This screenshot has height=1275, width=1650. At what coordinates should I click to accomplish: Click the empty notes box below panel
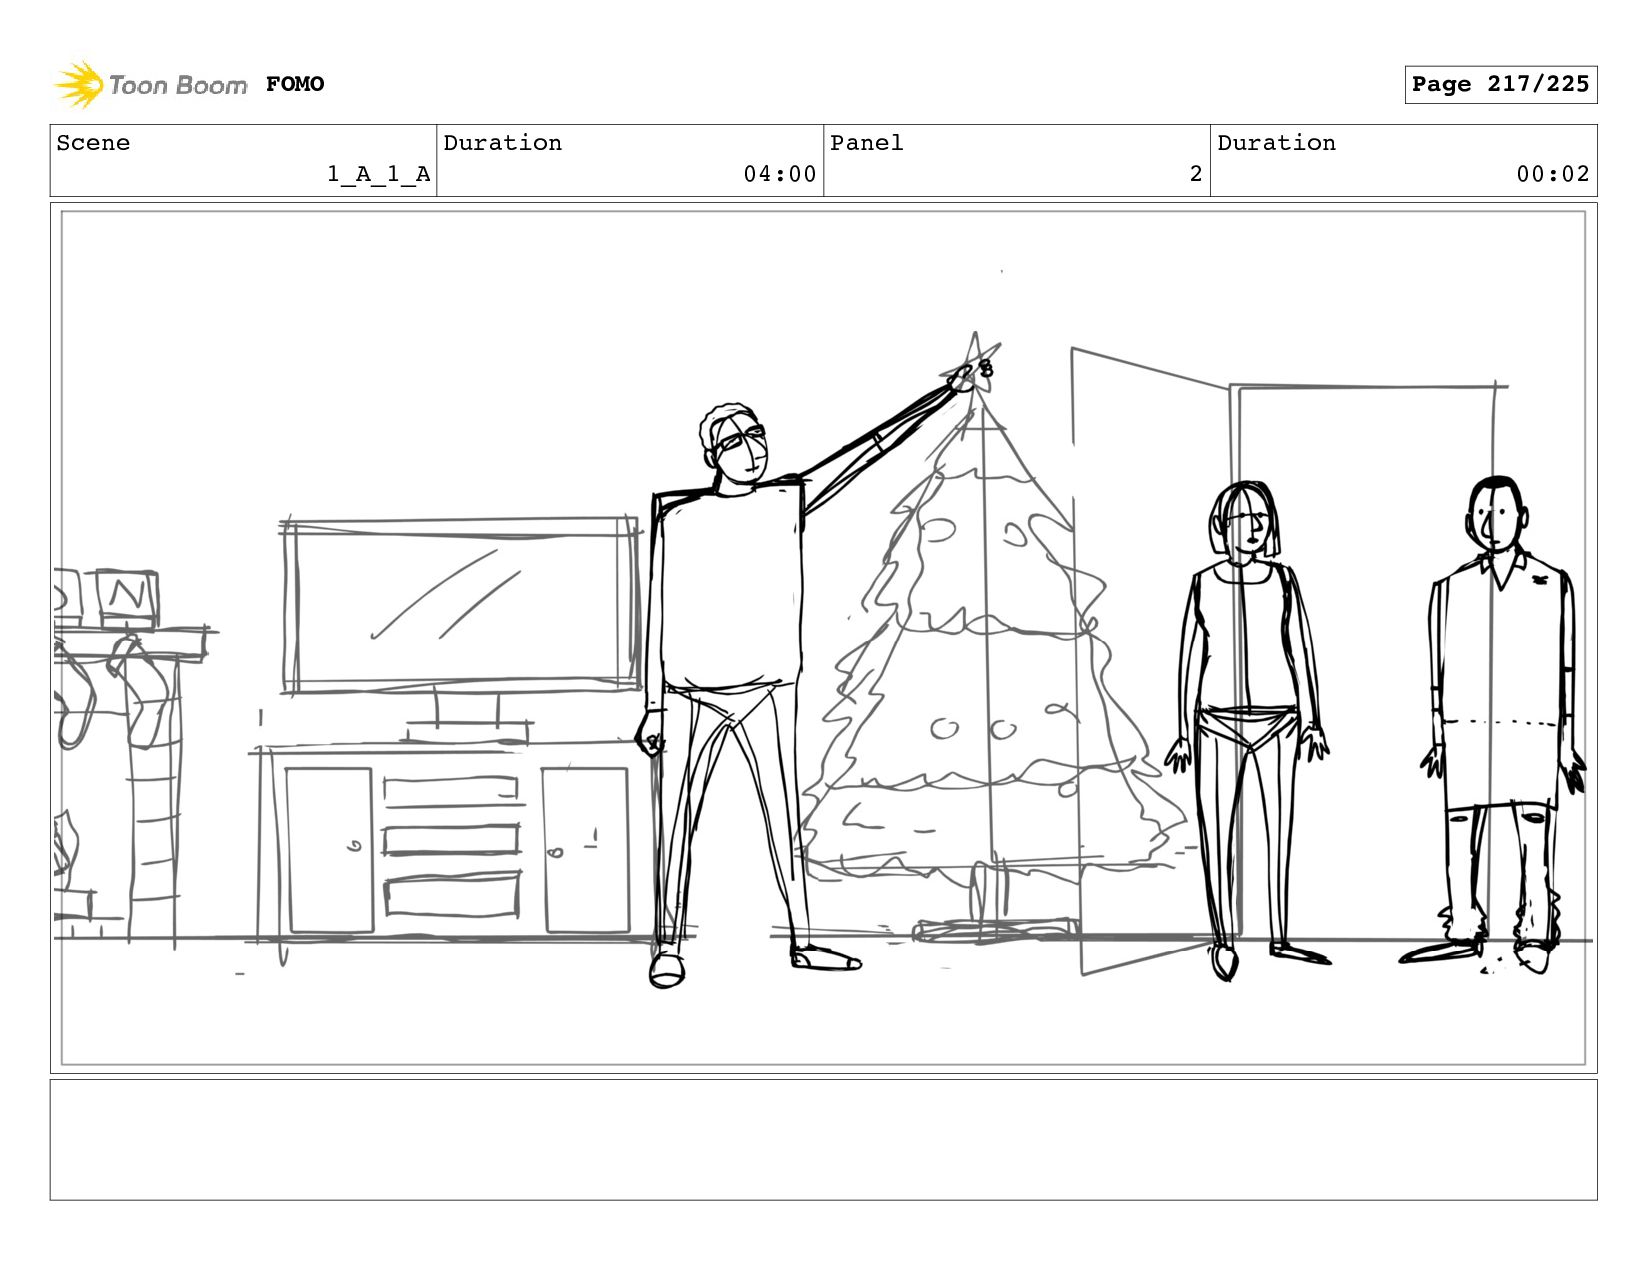823,1140
